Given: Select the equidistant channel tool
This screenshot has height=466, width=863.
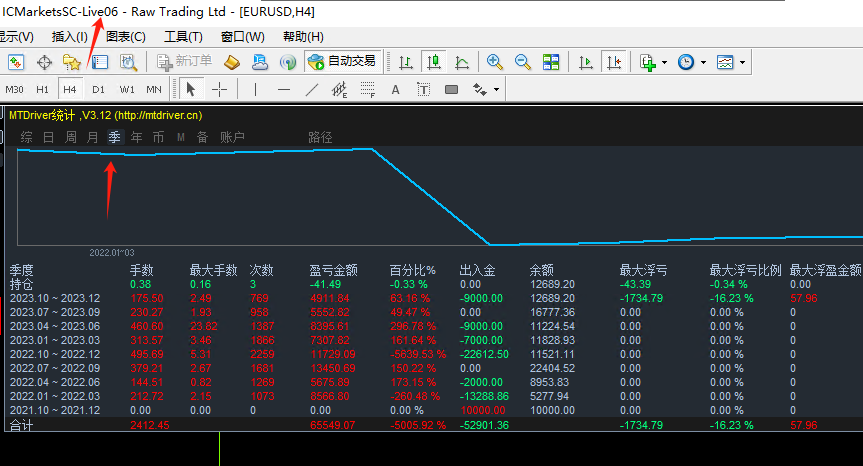Looking at the screenshot, I should pos(340,90).
